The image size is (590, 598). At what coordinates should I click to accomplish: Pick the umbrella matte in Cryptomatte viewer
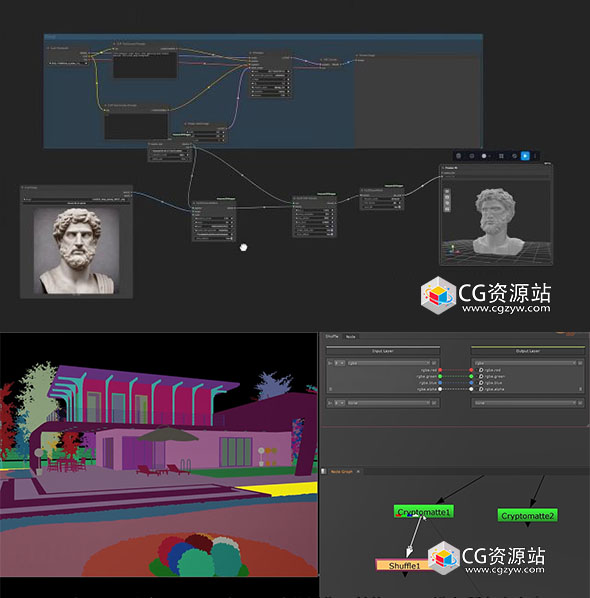click(x=167, y=435)
